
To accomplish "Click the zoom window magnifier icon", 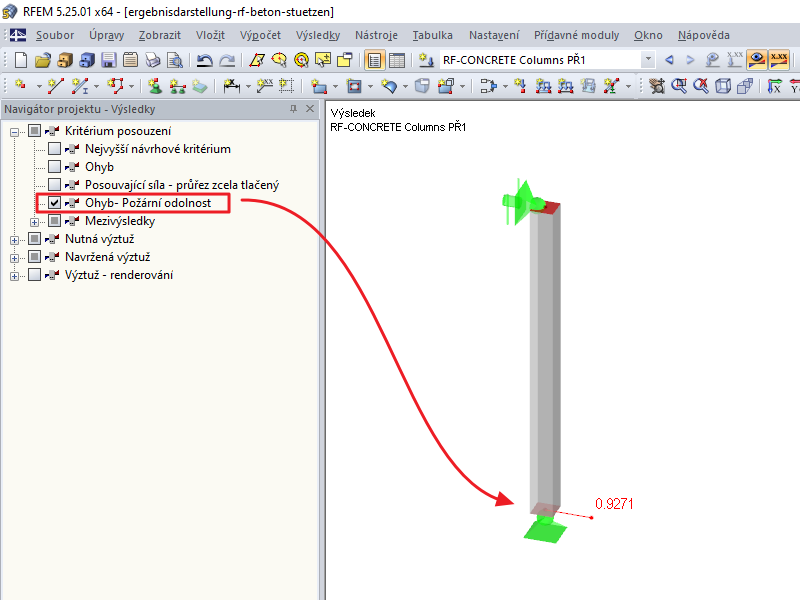I will (x=679, y=86).
